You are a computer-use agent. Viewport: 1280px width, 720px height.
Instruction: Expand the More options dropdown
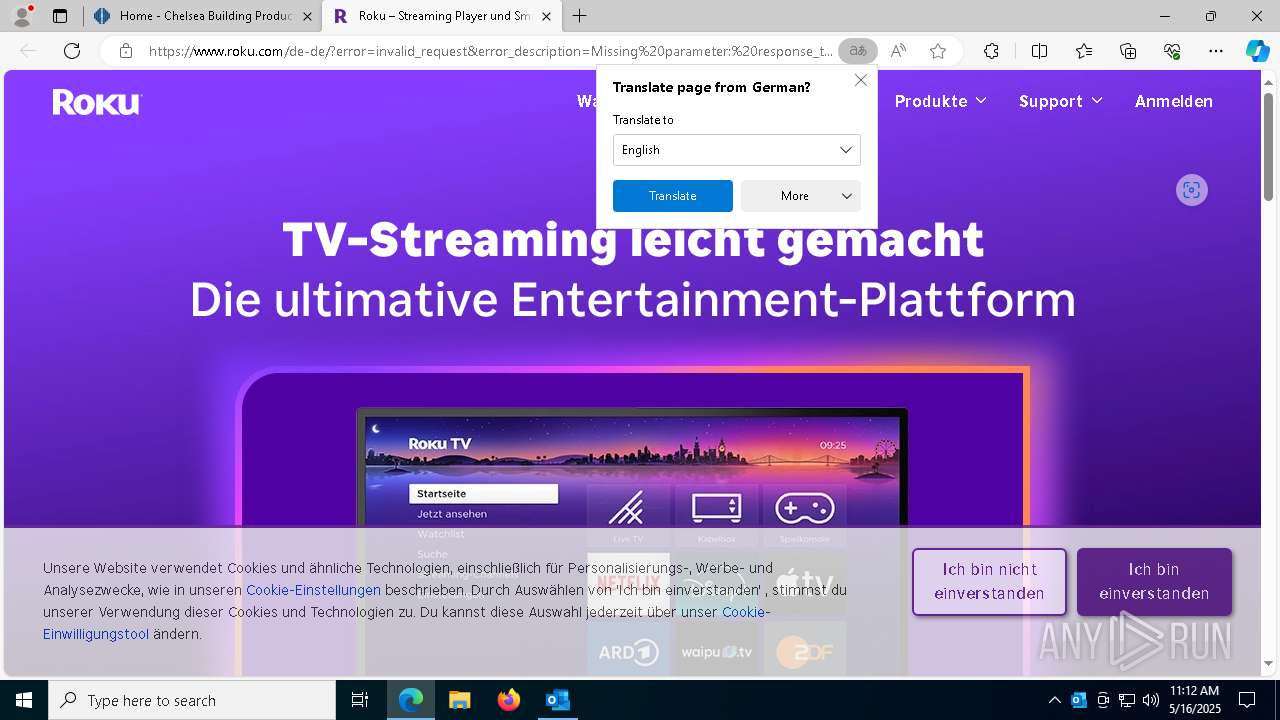(x=801, y=196)
